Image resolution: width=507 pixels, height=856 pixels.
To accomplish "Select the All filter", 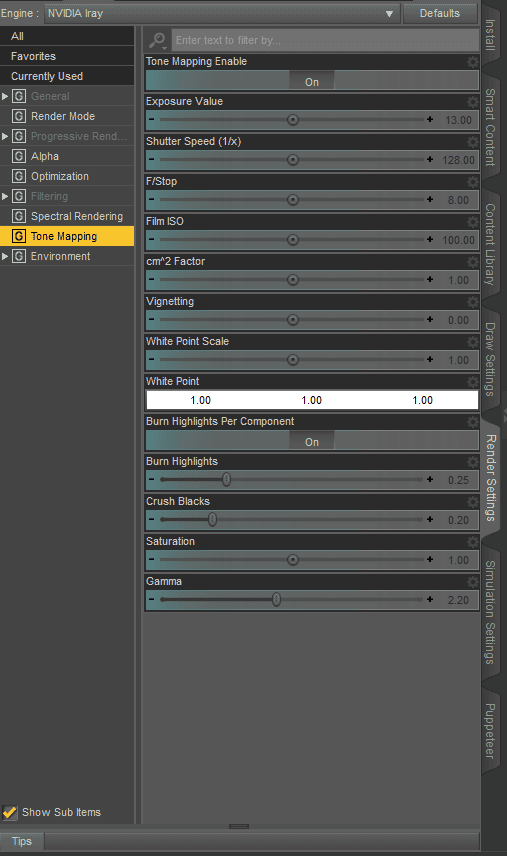I will point(67,36).
